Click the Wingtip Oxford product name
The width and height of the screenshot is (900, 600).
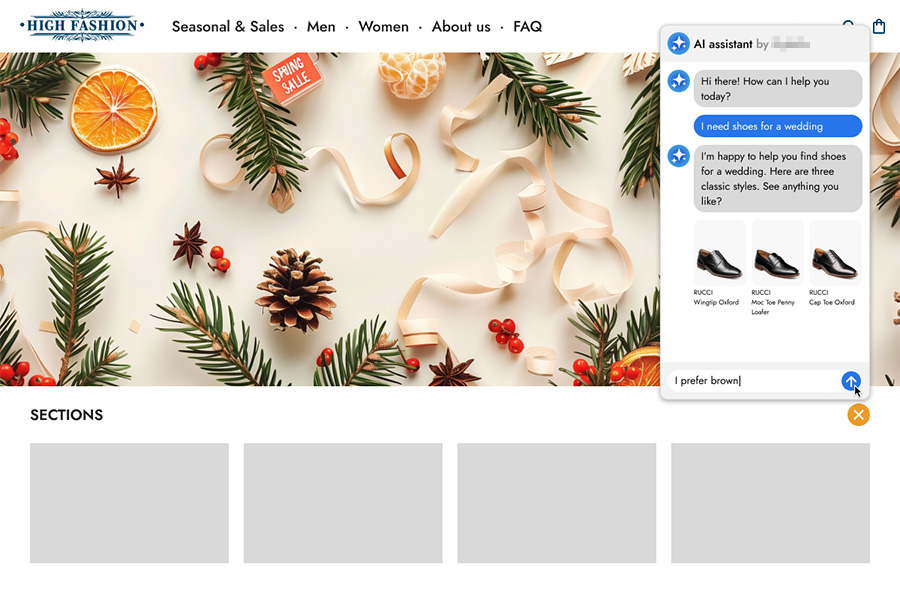tap(716, 302)
